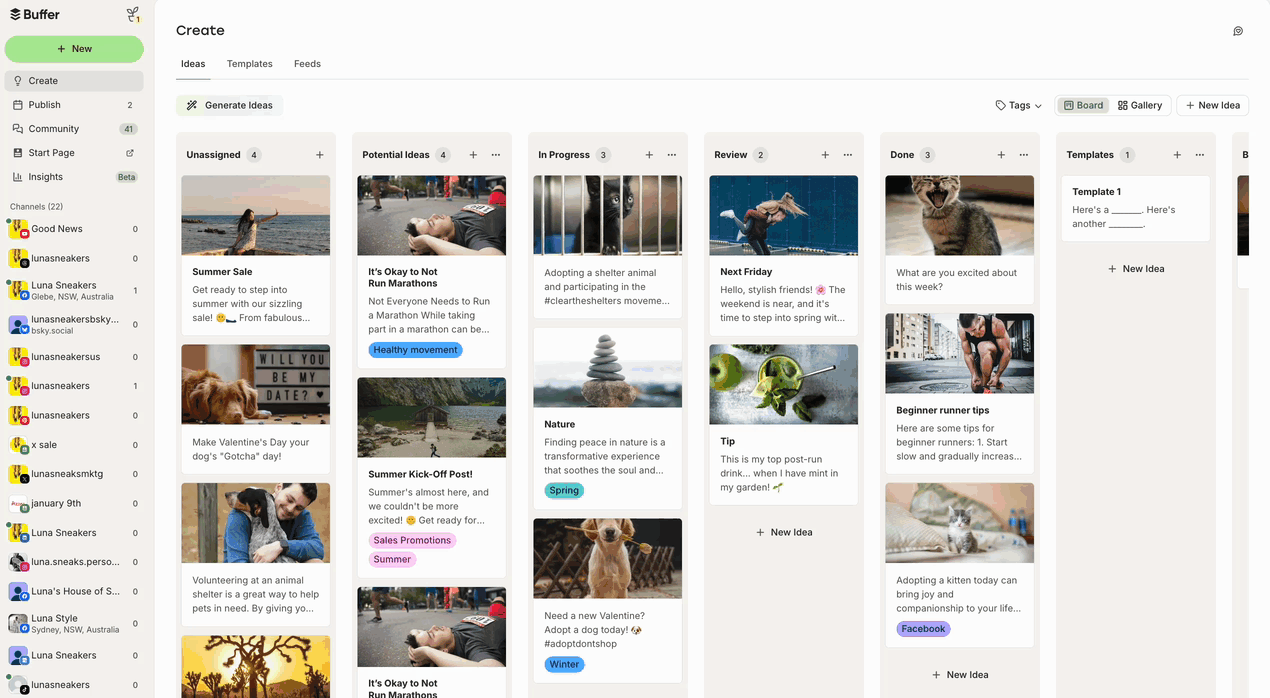The height and width of the screenshot is (698, 1270).
Task: Open In Progress column options menu
Action: click(672, 155)
